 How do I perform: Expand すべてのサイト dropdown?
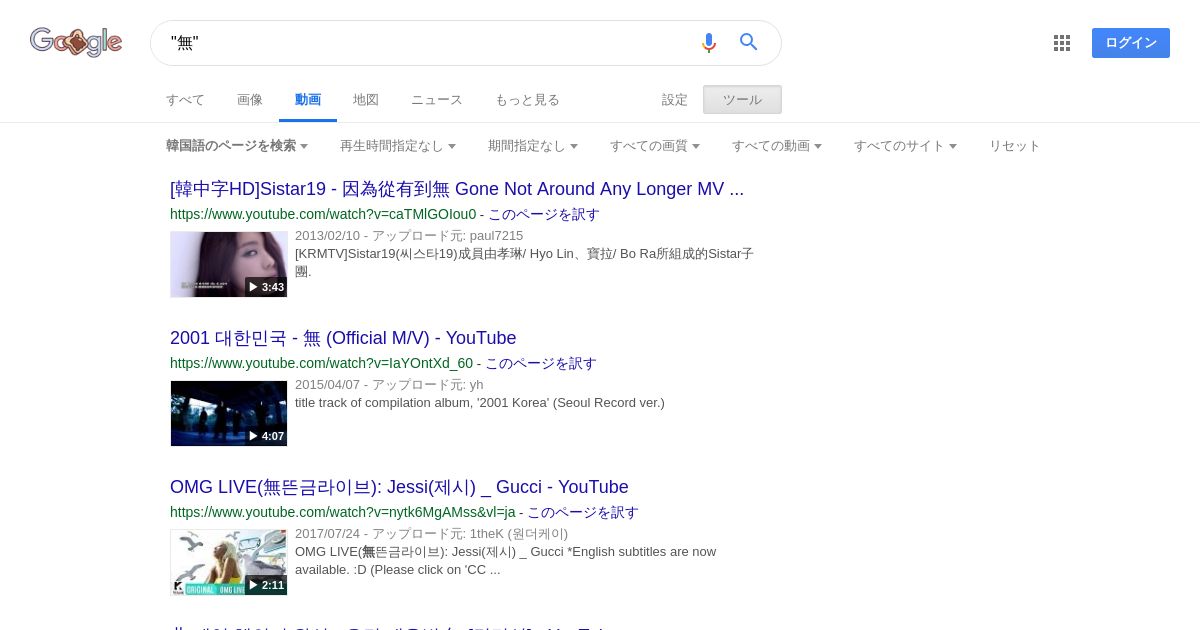click(905, 146)
